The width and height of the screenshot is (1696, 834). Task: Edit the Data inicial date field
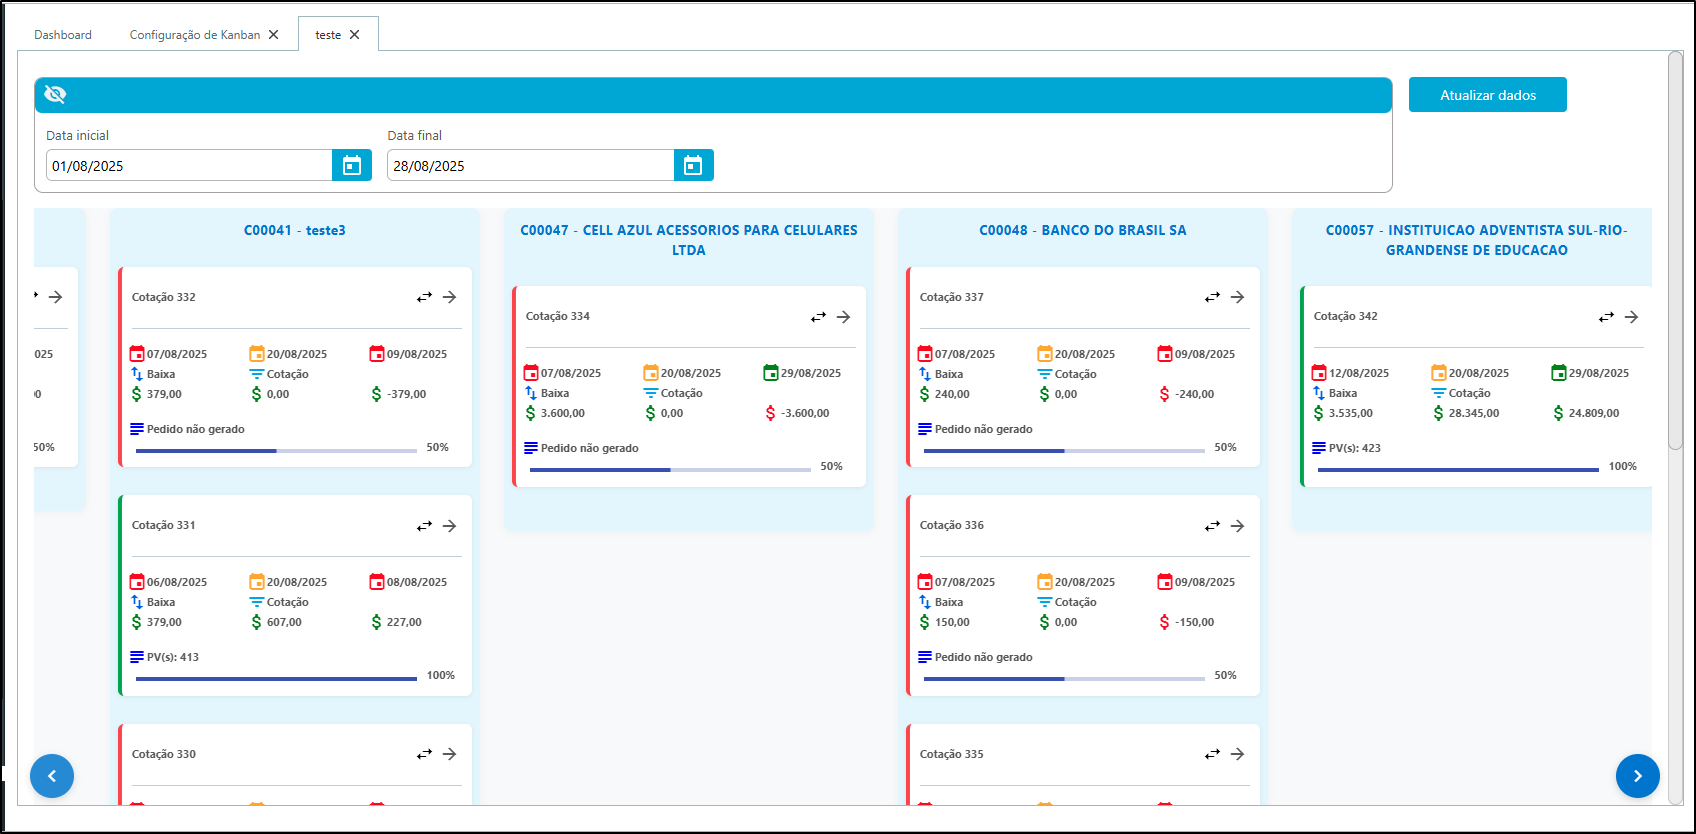tap(190, 165)
